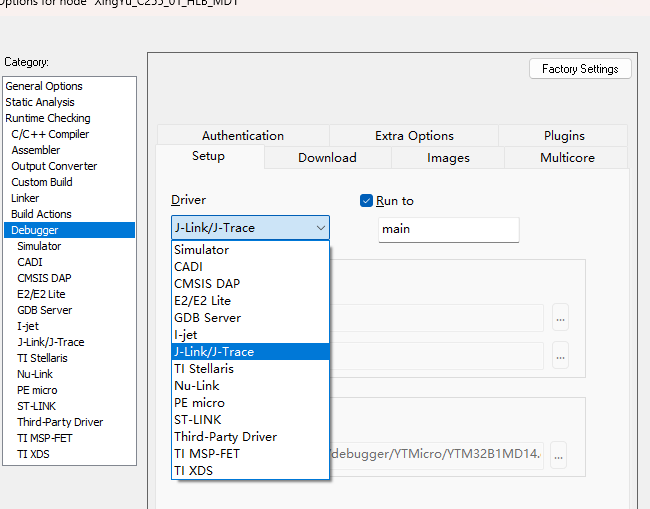Switch to the Multicore tab
Screen dimensions: 650x509
[567, 158]
